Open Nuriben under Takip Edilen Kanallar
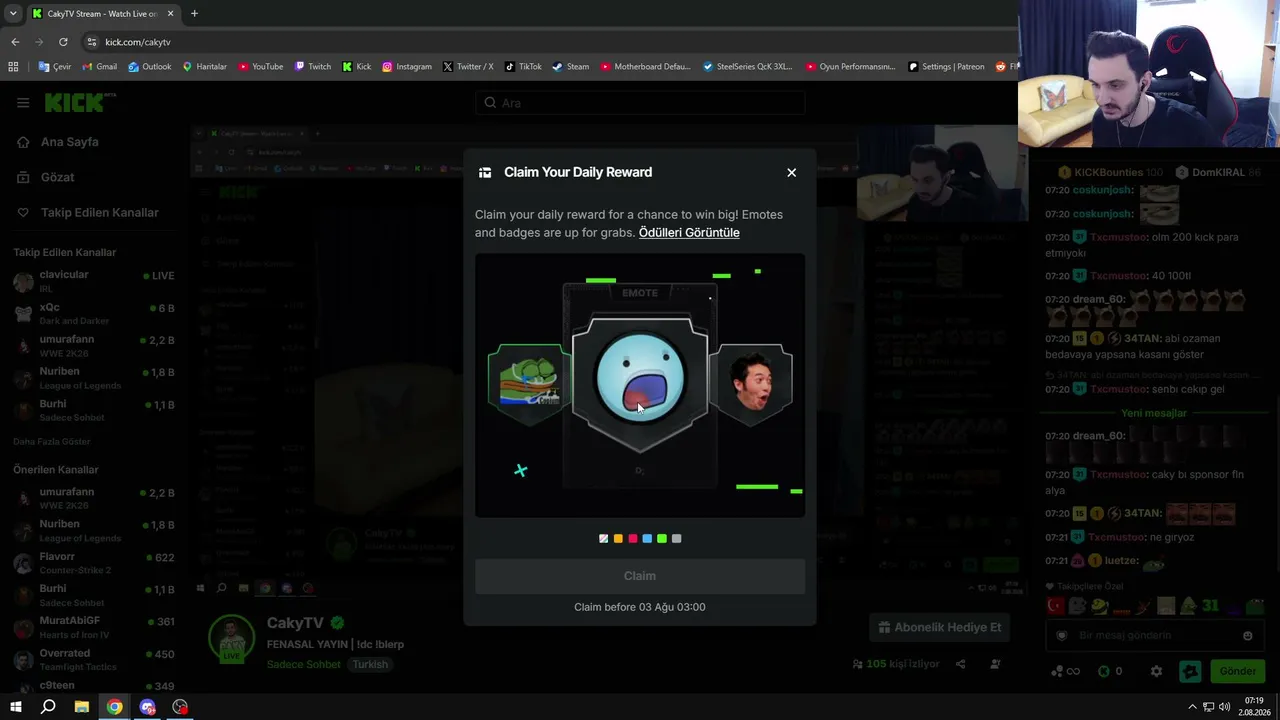The image size is (1280, 720). pos(95,378)
